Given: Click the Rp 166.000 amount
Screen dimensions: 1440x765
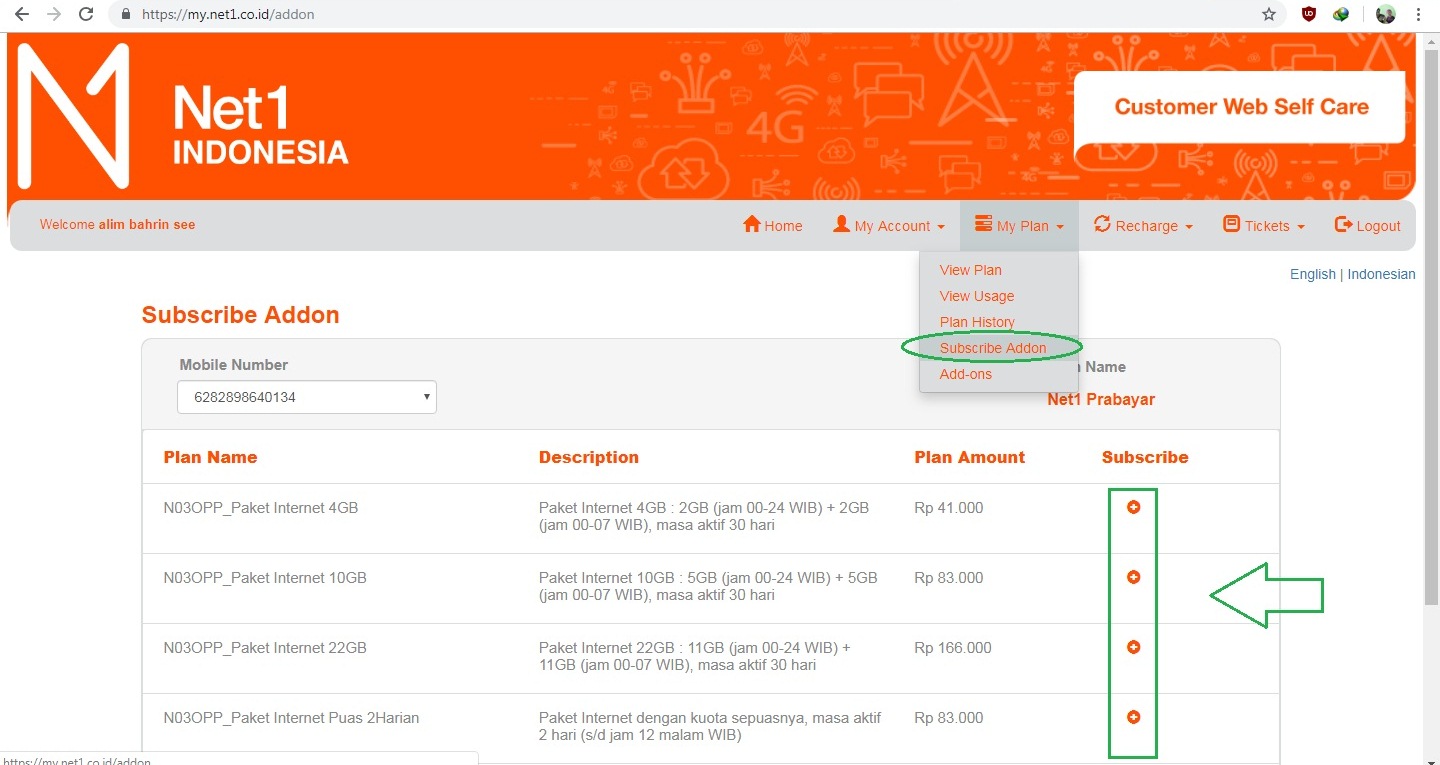Looking at the screenshot, I should (x=953, y=648).
